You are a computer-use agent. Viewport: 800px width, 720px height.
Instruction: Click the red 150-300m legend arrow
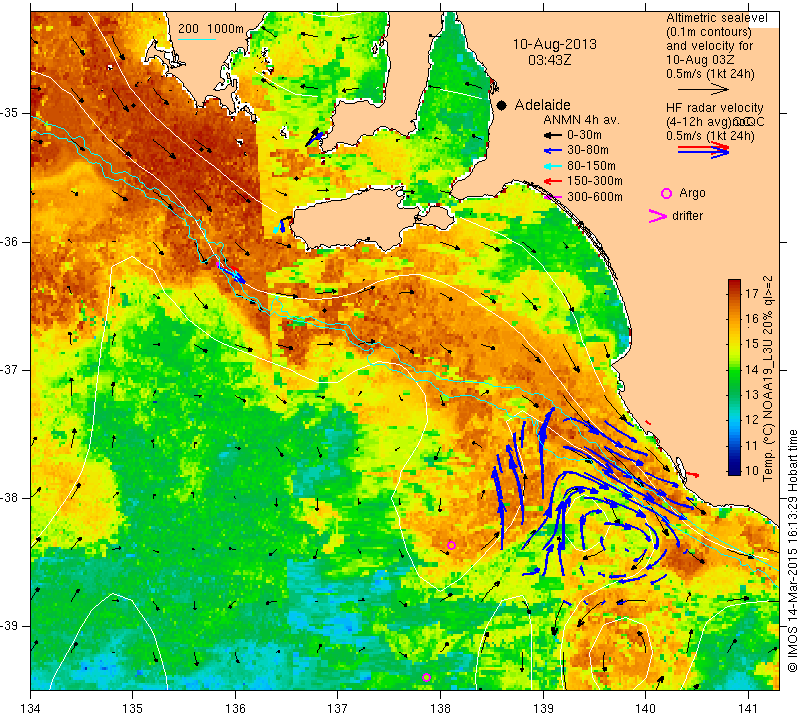coord(552,181)
